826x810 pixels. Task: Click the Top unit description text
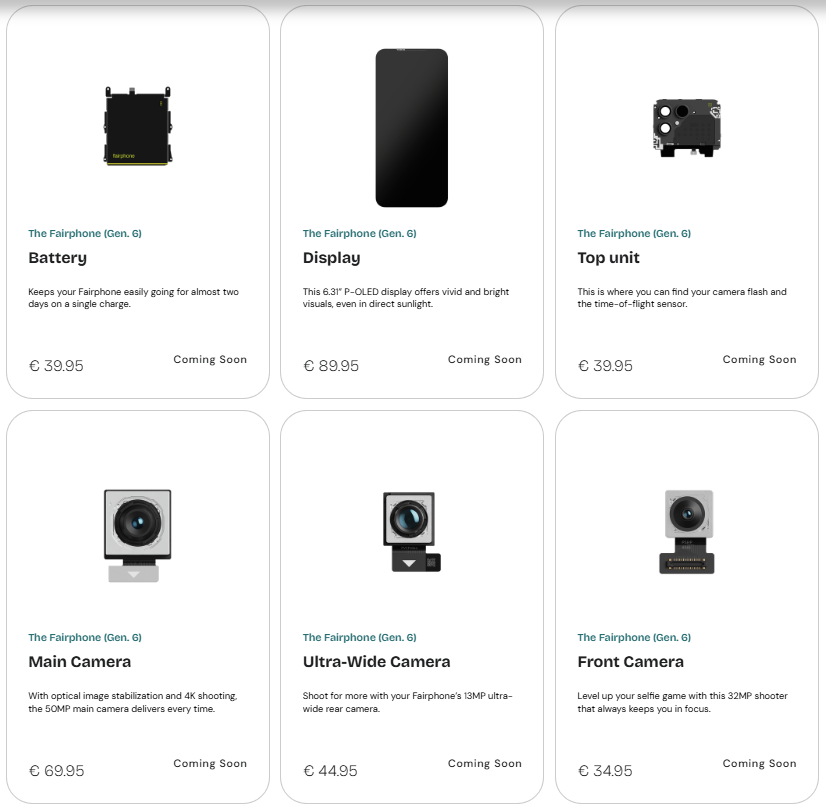pyautogui.click(x=681, y=298)
